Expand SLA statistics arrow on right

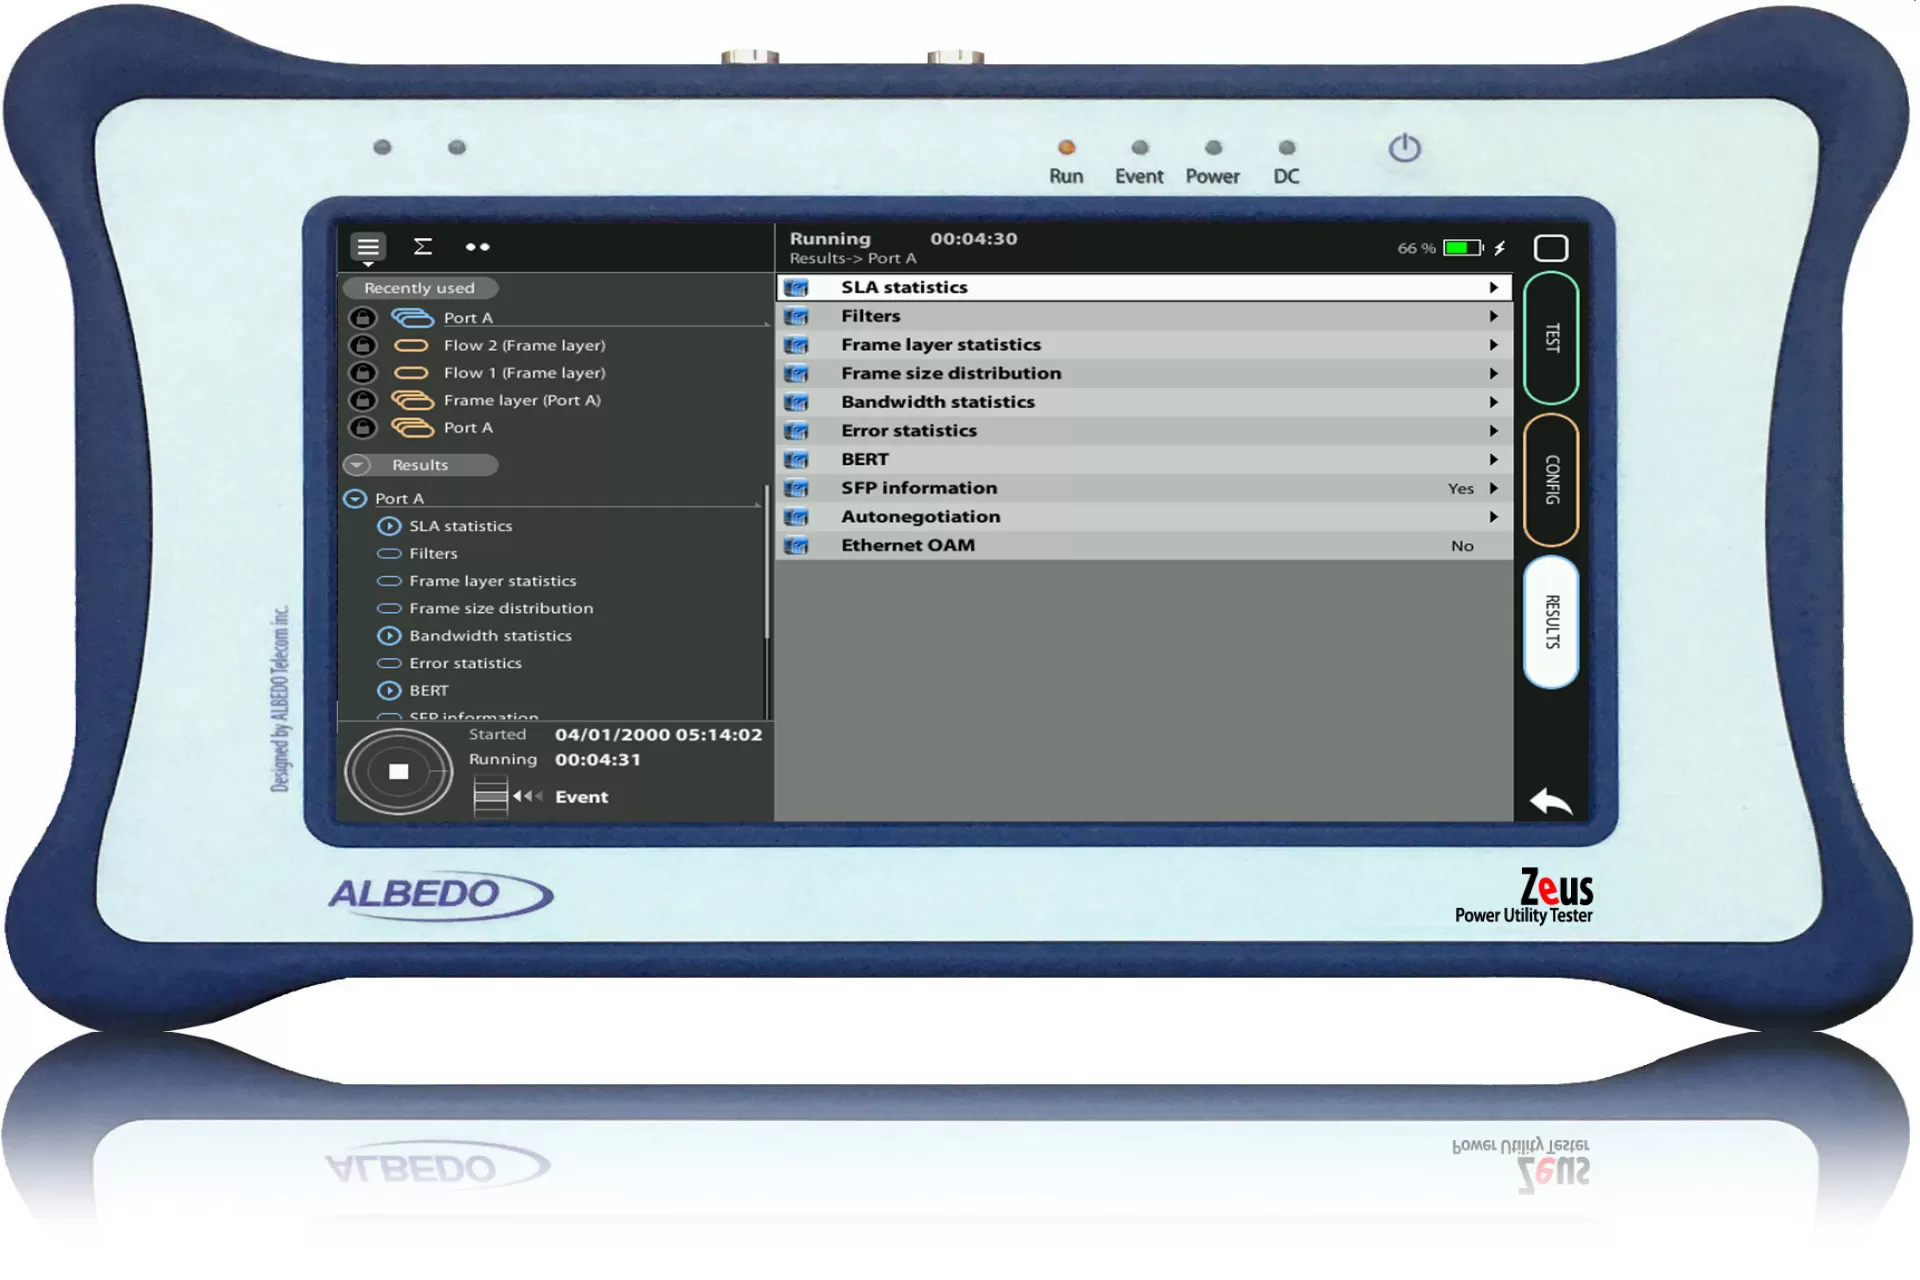click(x=1493, y=288)
